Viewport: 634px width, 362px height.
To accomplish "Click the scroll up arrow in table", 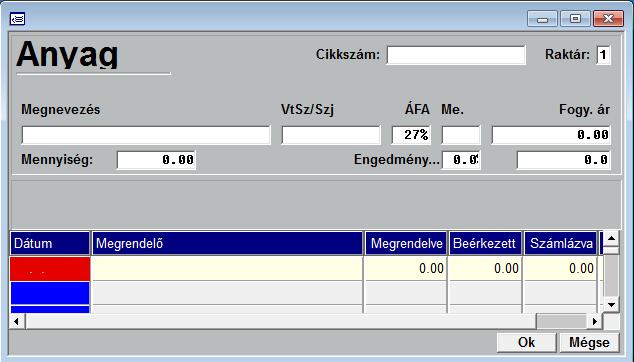I will pos(611,239).
